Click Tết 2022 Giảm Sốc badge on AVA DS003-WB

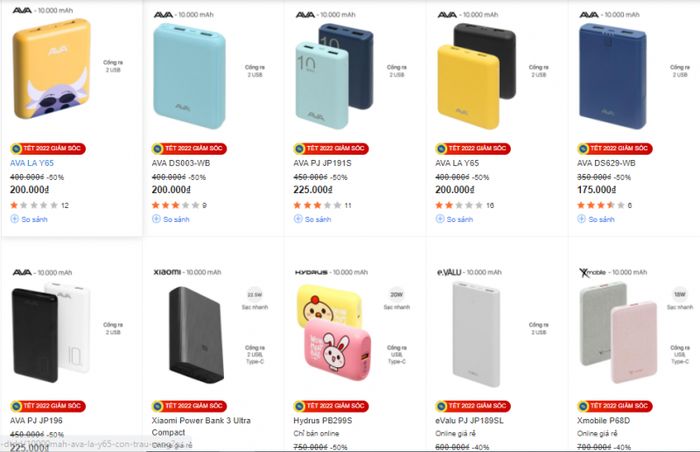[189, 148]
